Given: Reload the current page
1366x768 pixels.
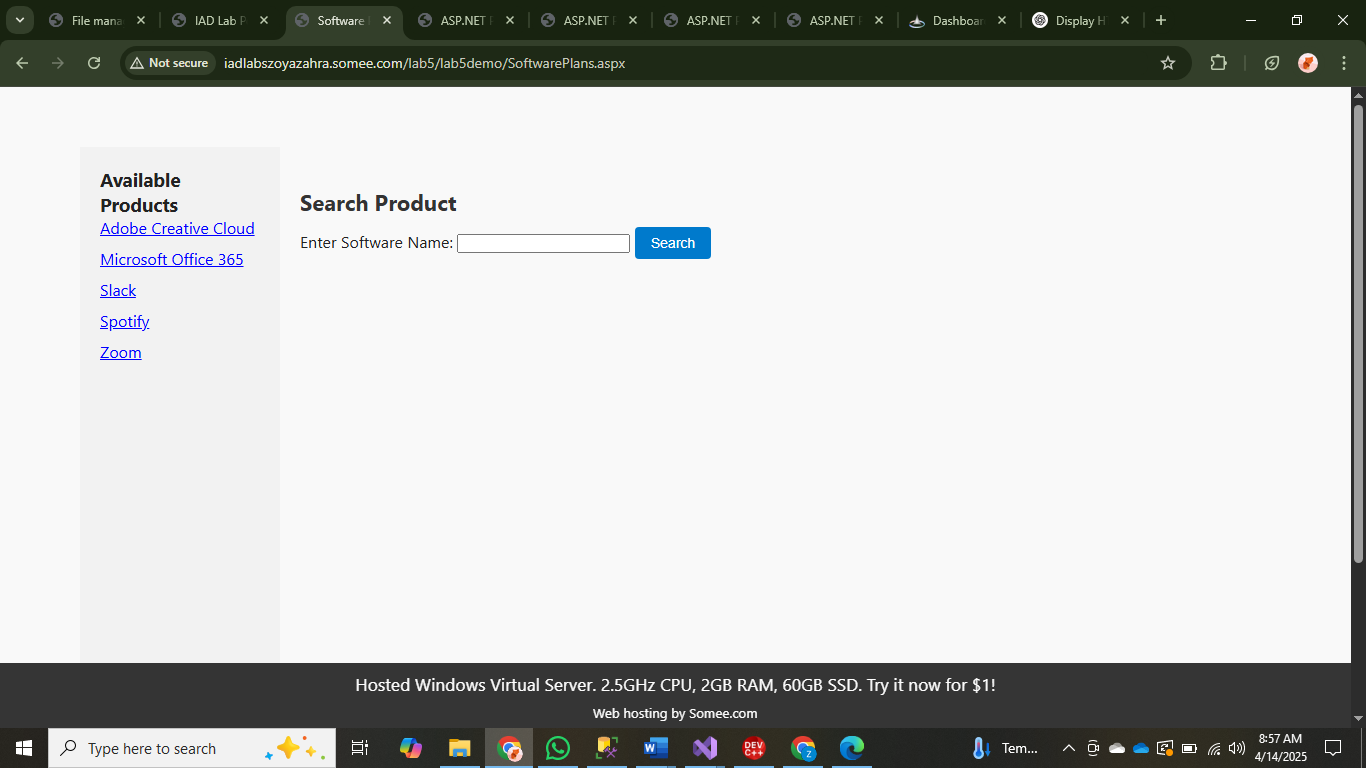Looking at the screenshot, I should point(94,63).
